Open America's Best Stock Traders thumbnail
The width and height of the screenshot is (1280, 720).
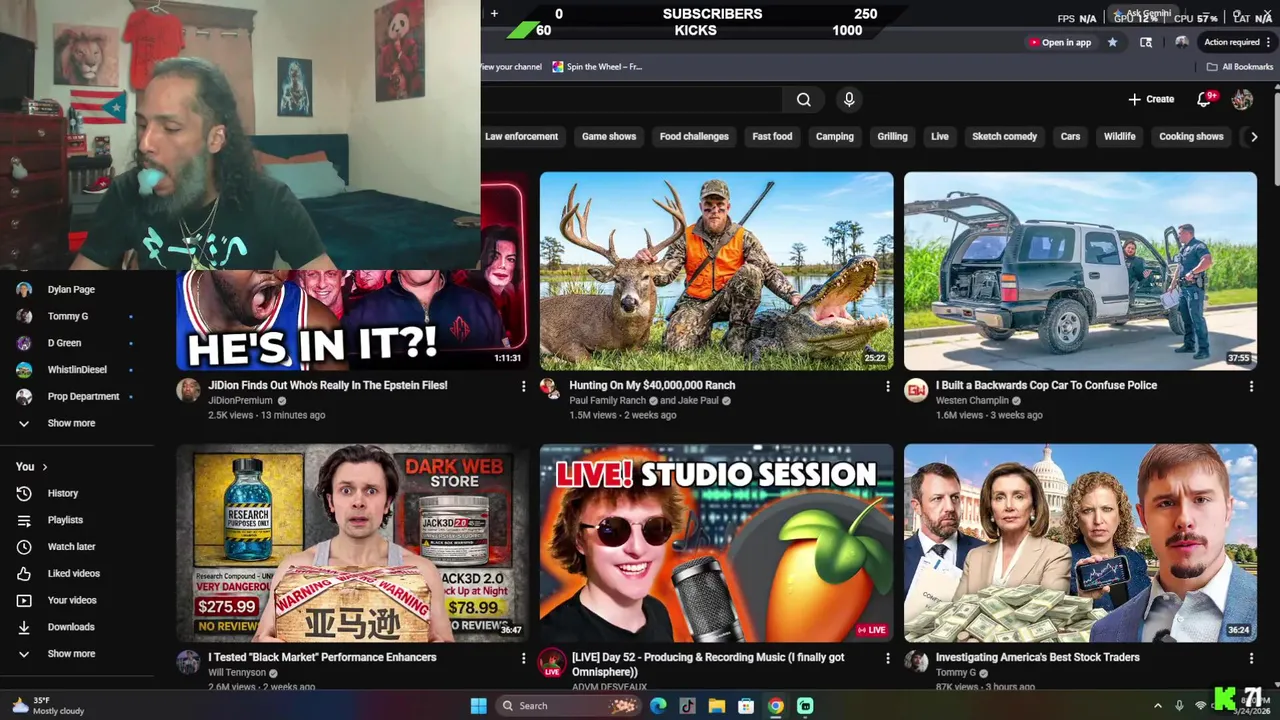[x=1080, y=543]
